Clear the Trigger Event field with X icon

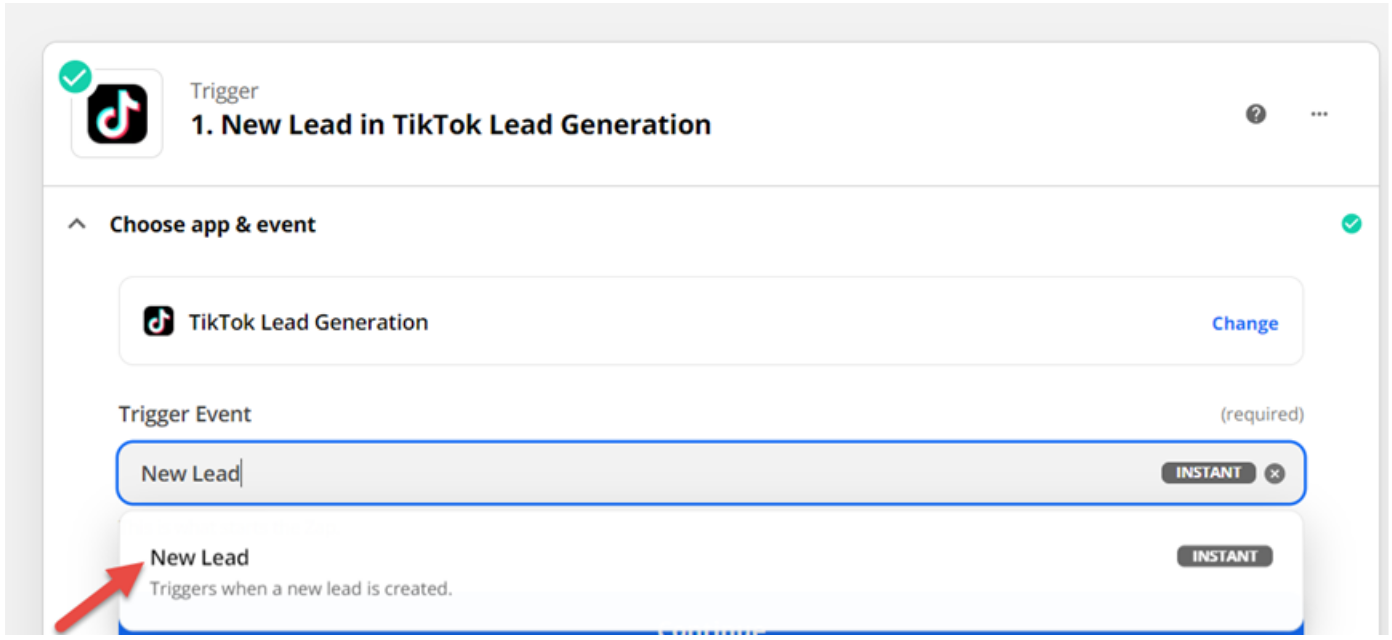click(1274, 473)
